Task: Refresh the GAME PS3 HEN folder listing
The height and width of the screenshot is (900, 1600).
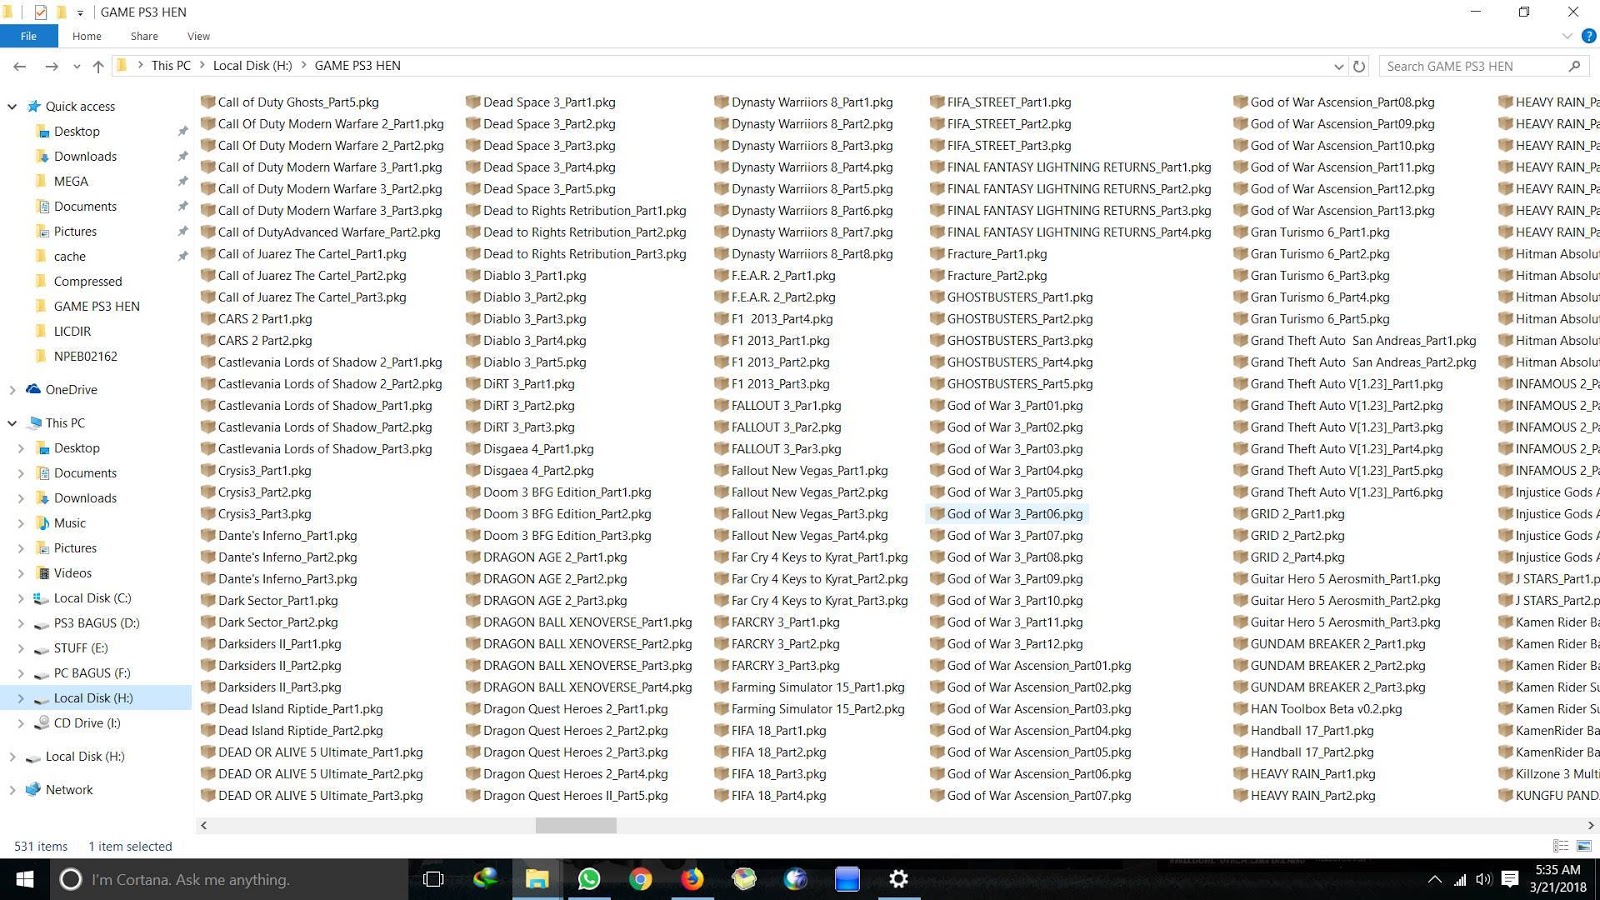Action: [1359, 66]
